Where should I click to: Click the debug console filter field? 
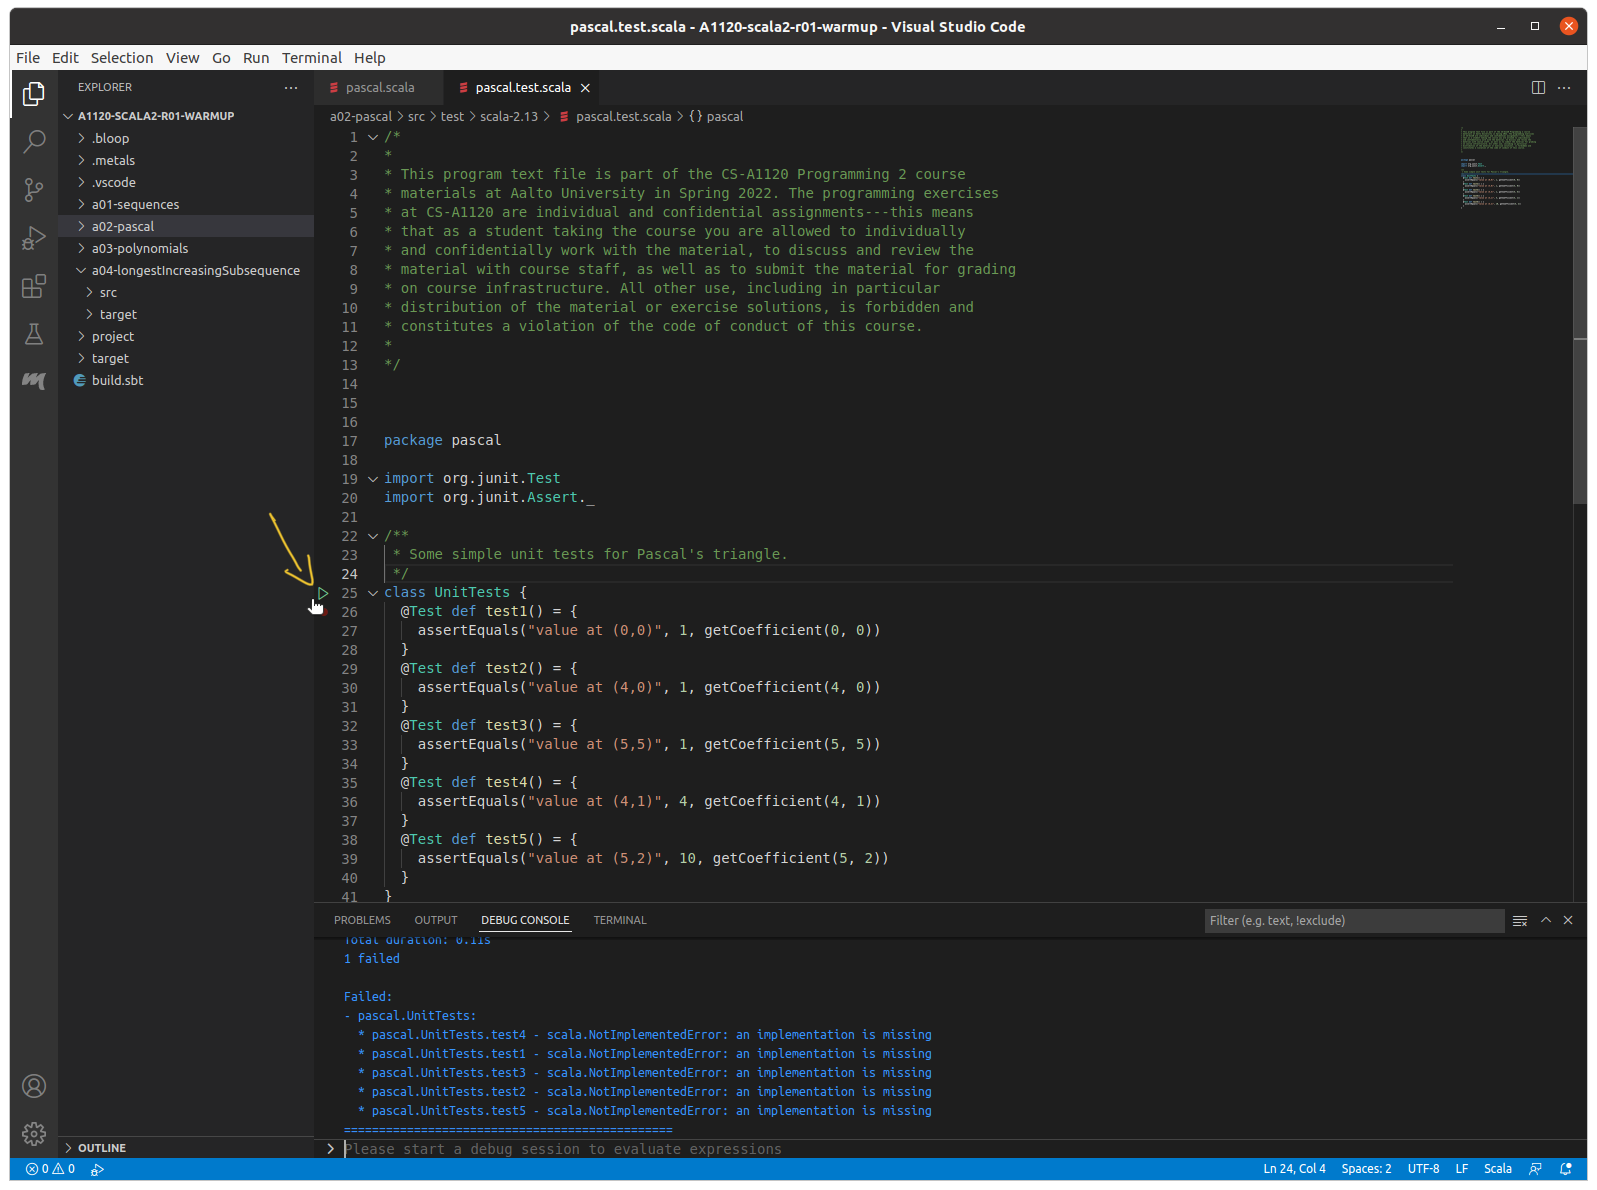[x=1353, y=921]
